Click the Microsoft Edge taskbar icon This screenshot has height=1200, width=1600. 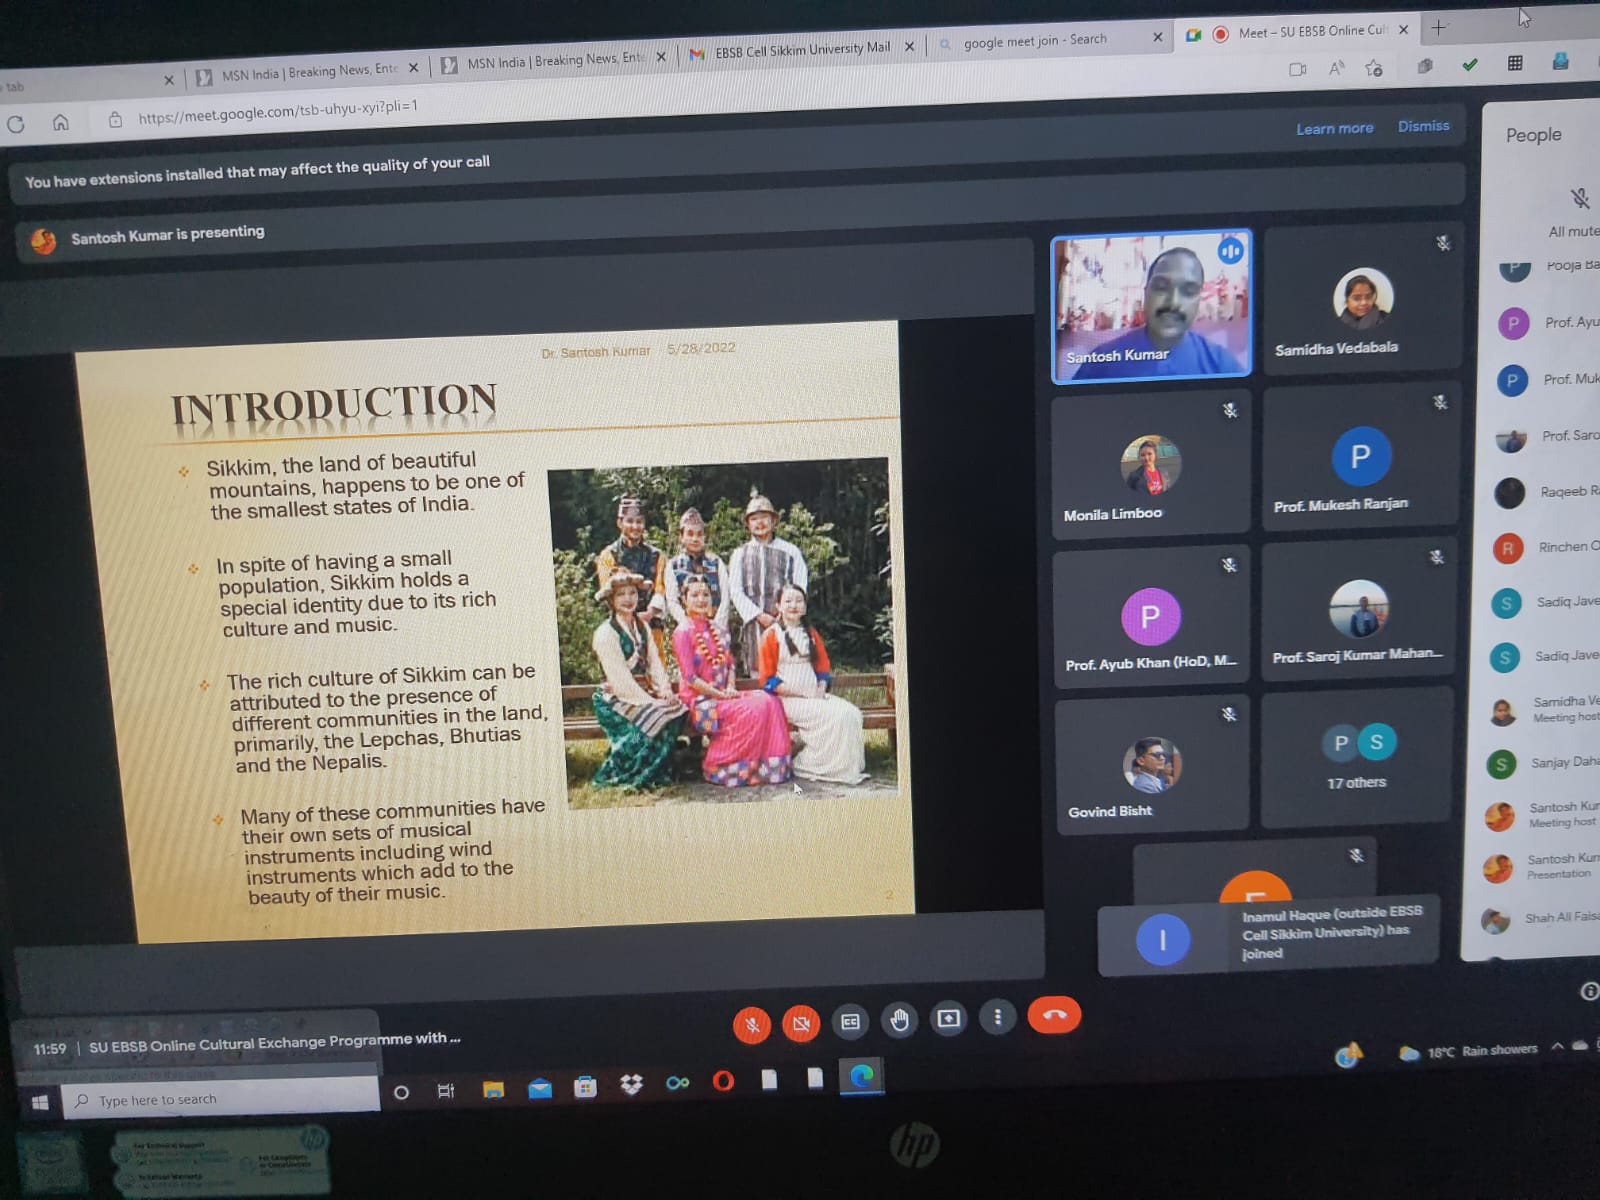862,1076
